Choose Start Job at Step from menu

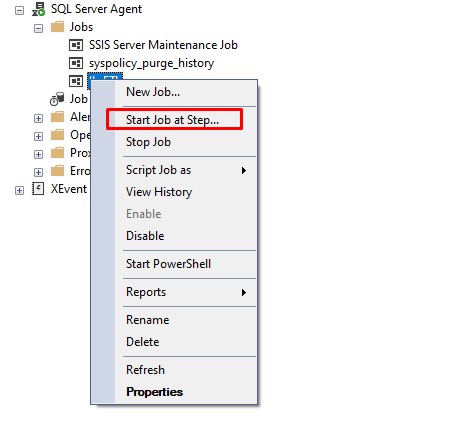tap(174, 120)
